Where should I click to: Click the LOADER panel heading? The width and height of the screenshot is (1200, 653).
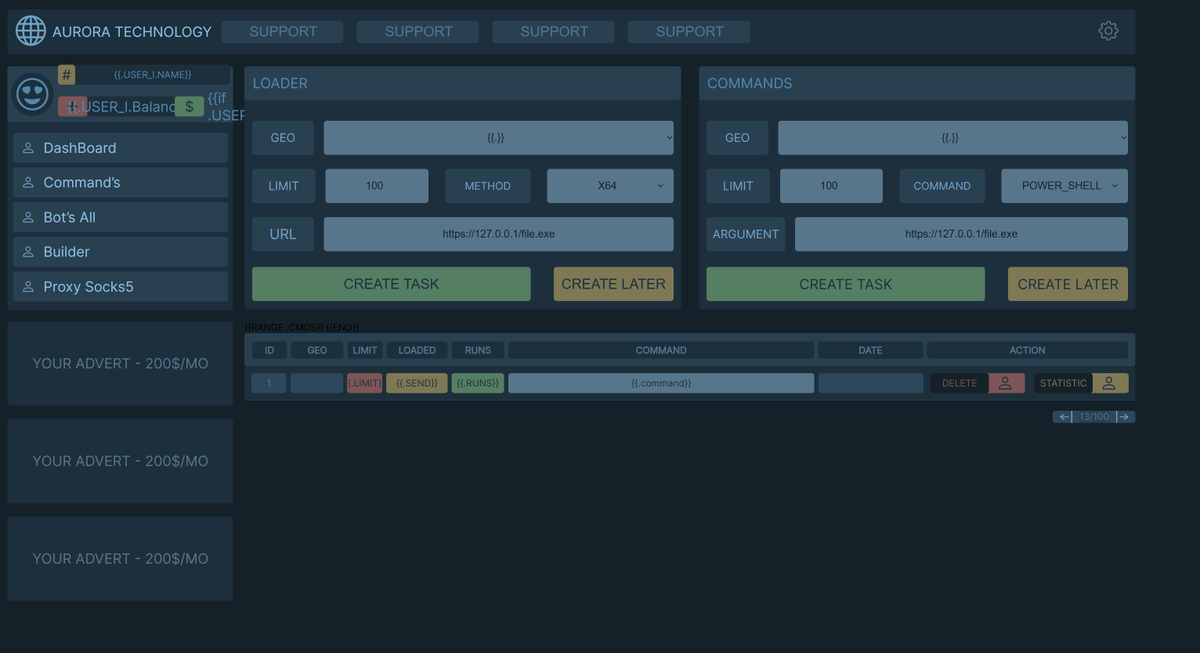pyautogui.click(x=280, y=83)
